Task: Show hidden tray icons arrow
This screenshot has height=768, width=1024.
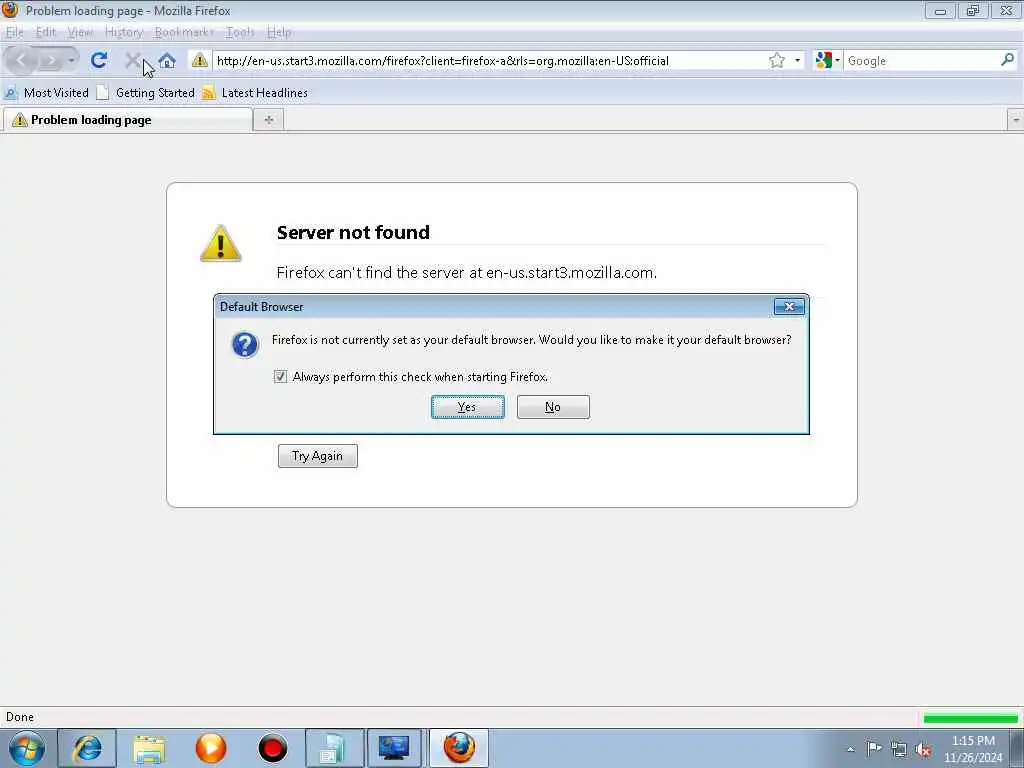Action: (x=850, y=749)
